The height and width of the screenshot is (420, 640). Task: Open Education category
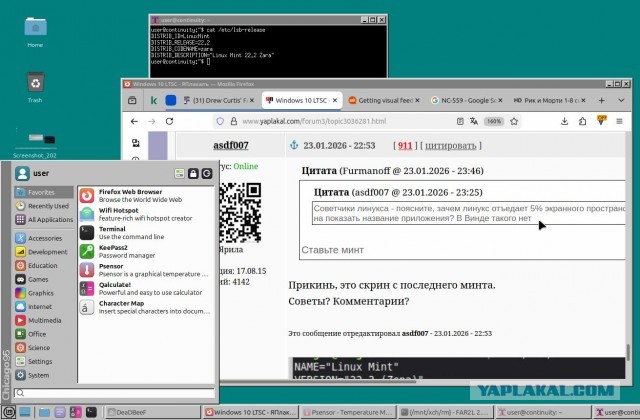(x=44, y=266)
